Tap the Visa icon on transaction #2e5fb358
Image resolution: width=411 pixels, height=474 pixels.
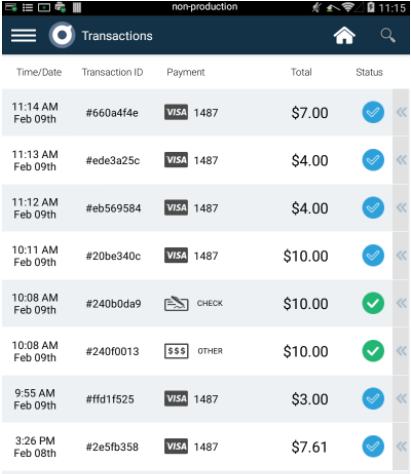coord(176,446)
